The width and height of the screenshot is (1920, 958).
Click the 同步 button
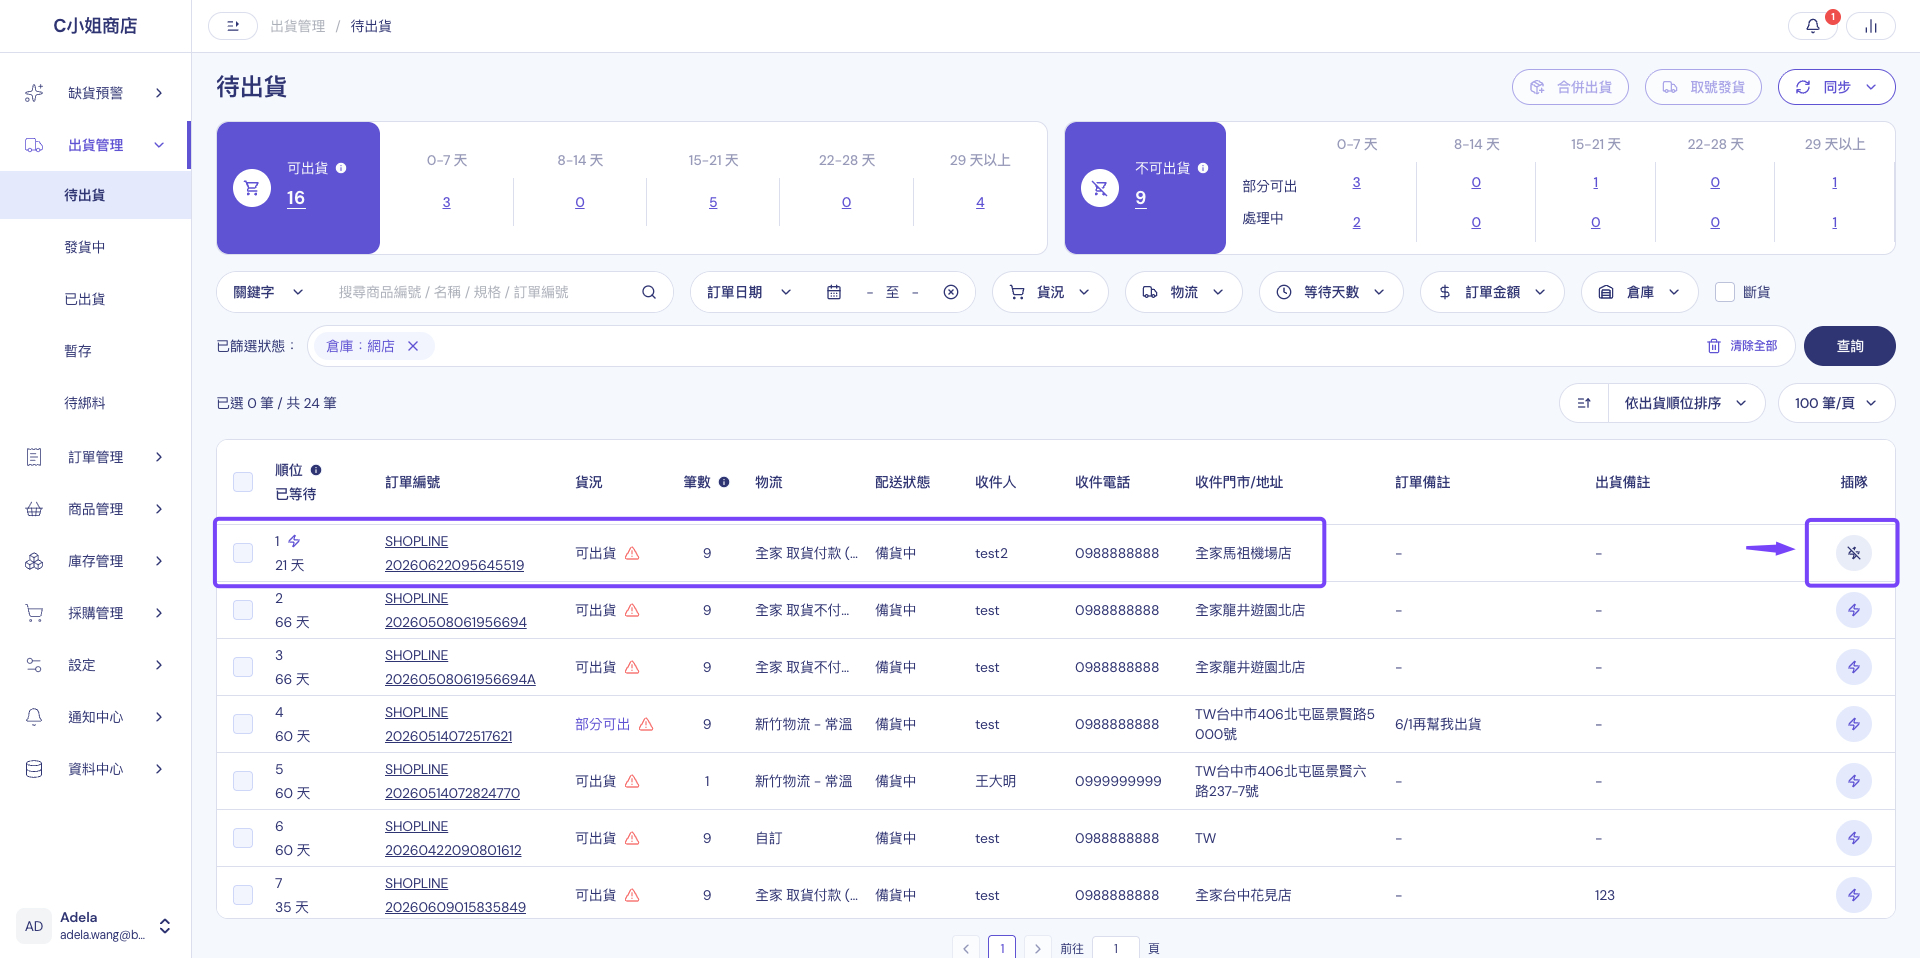click(1836, 87)
